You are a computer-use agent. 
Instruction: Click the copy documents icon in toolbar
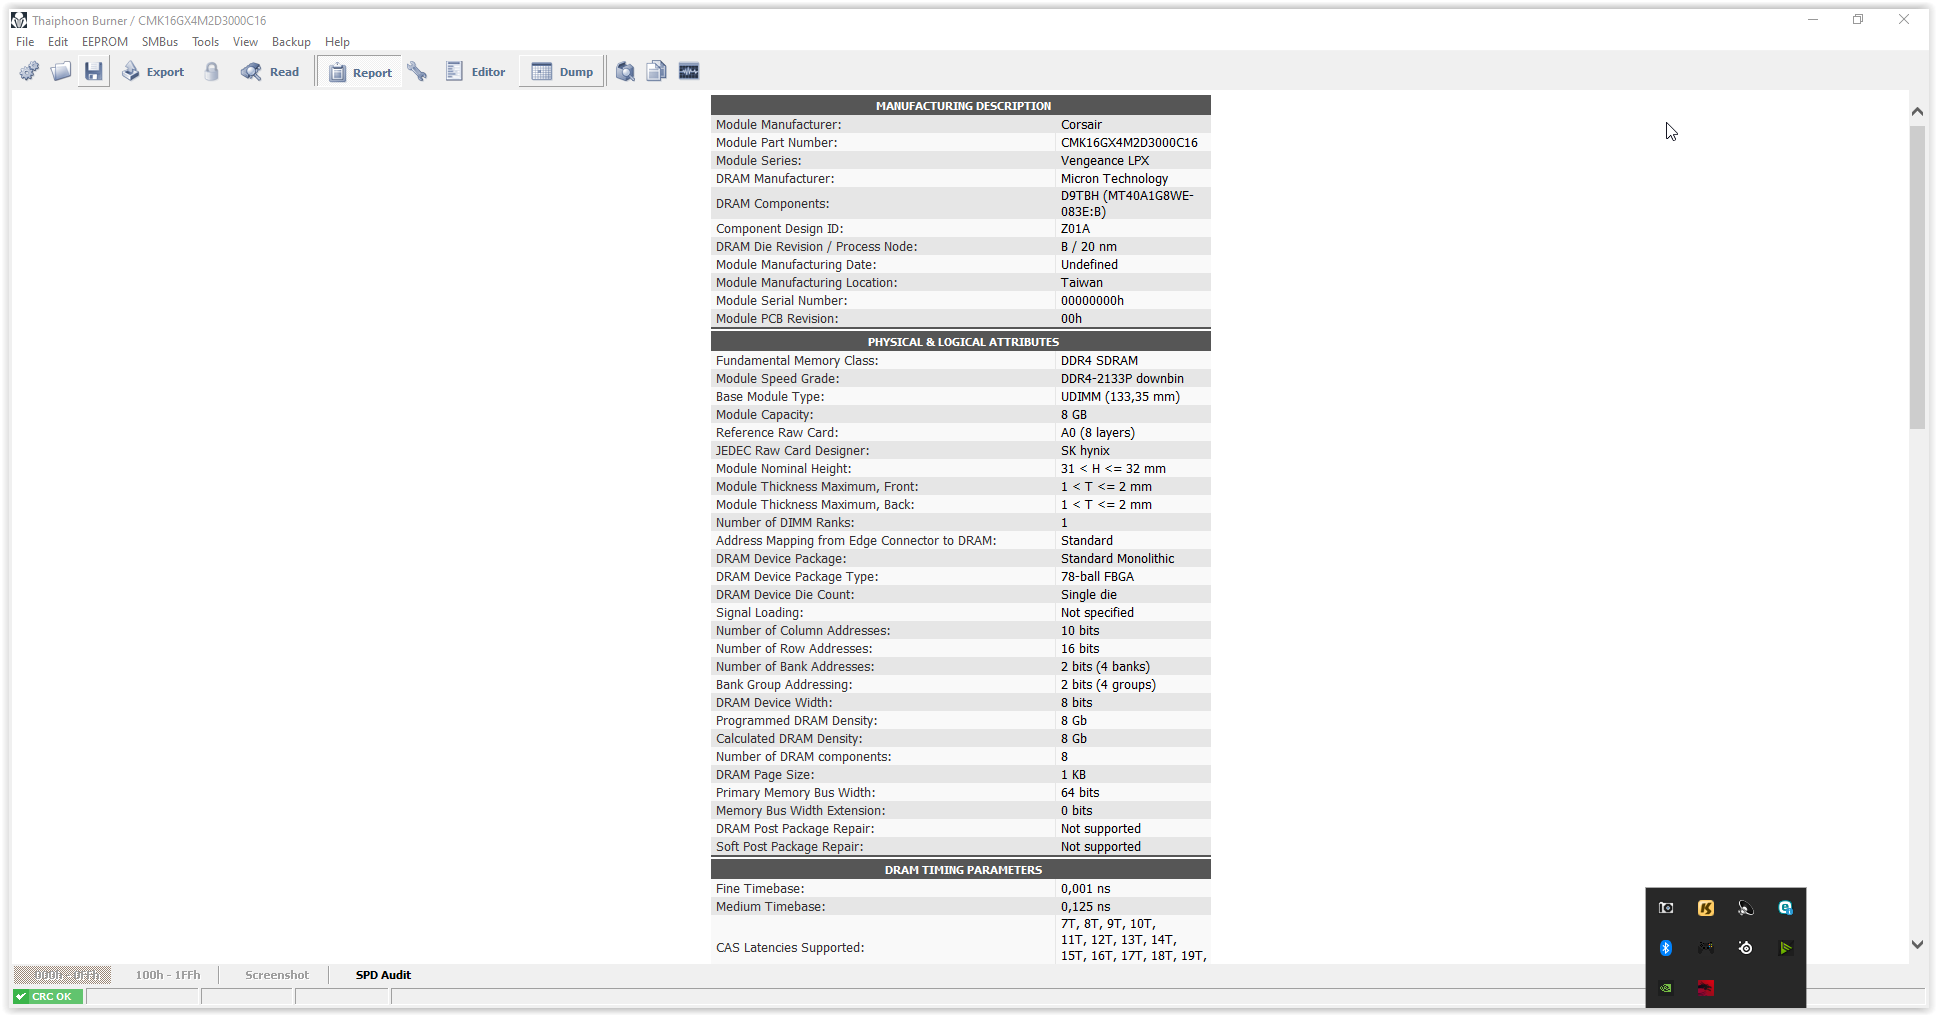657,71
